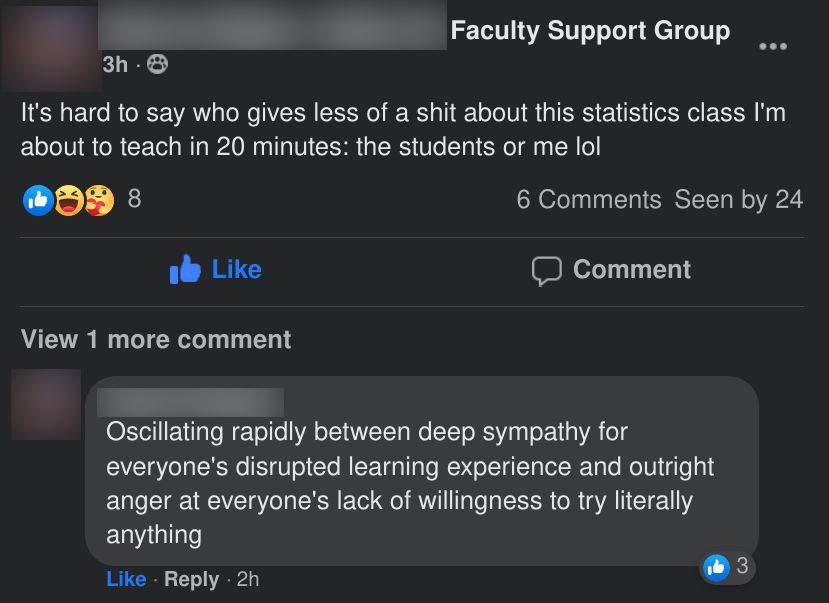Click the blue thumbs-up reaction icon
This screenshot has height=603, width=829.
tap(37, 200)
